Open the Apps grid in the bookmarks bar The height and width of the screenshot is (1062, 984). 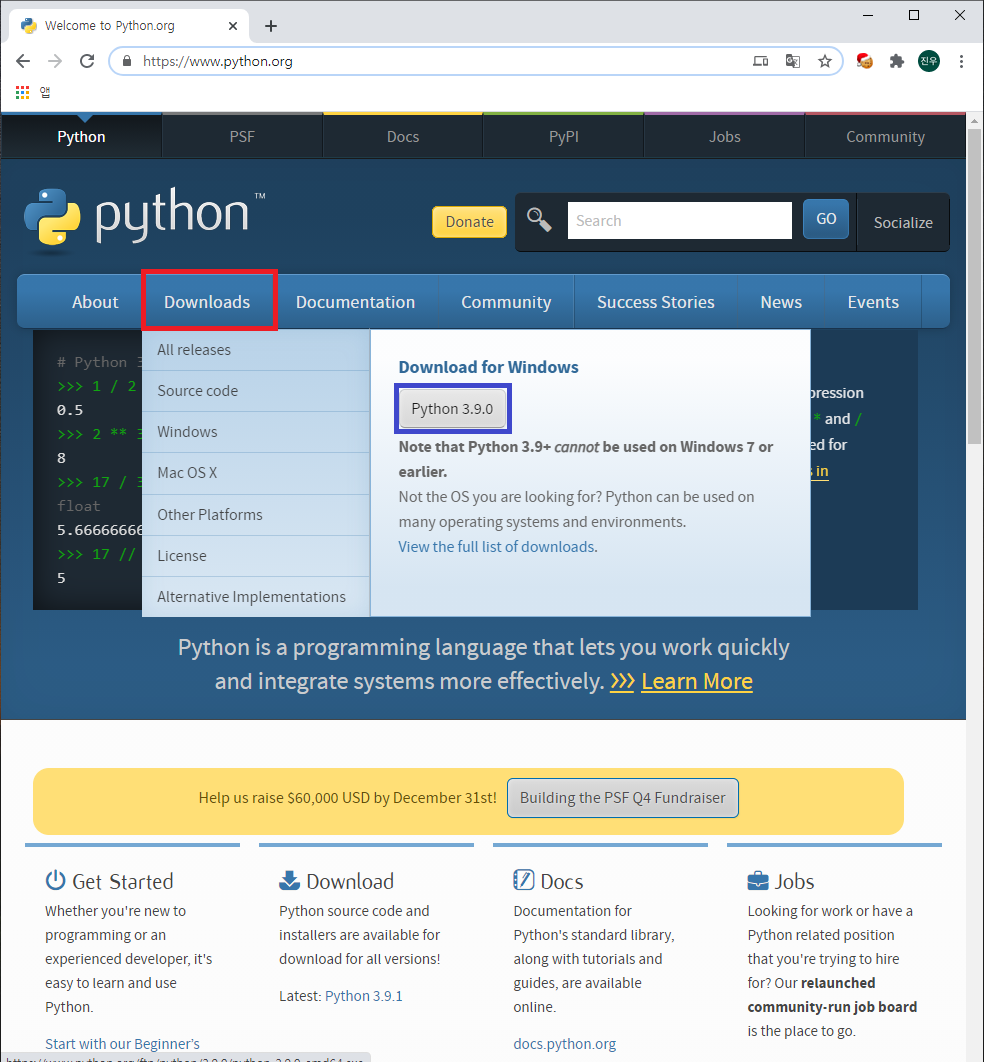click(22, 92)
